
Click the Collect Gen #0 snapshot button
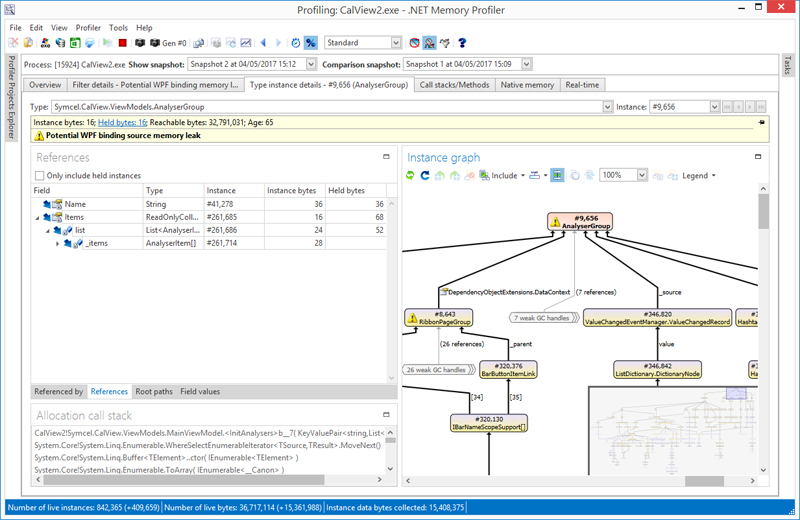(168, 43)
